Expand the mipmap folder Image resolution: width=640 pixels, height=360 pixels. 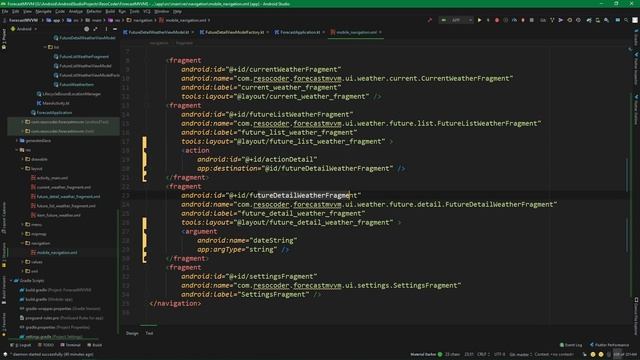[22, 234]
